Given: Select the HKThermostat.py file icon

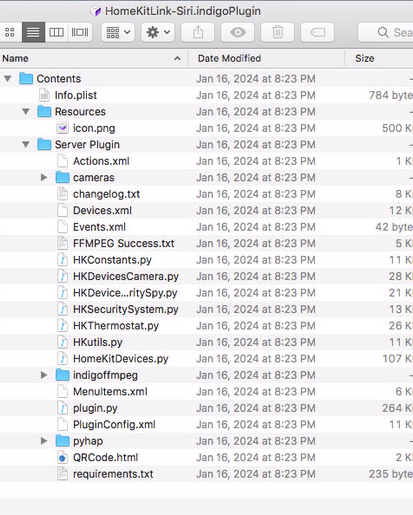Looking at the screenshot, I should (x=62, y=326).
